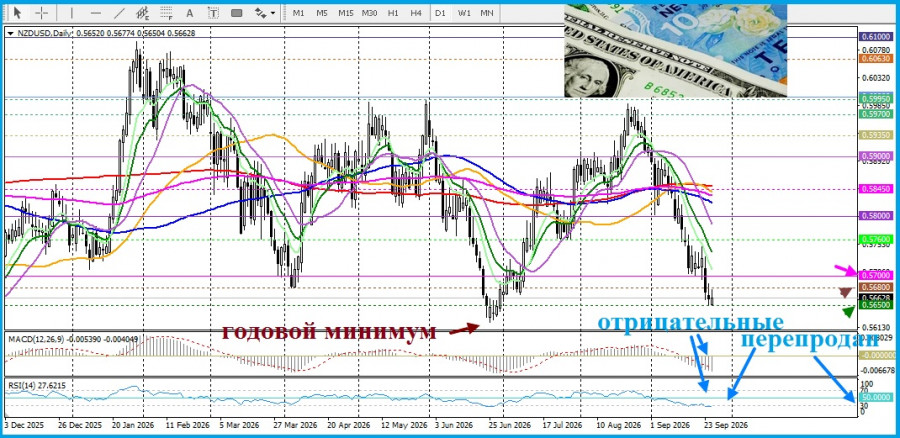Click the 0.60780 price scale value

pyautogui.click(x=874, y=49)
